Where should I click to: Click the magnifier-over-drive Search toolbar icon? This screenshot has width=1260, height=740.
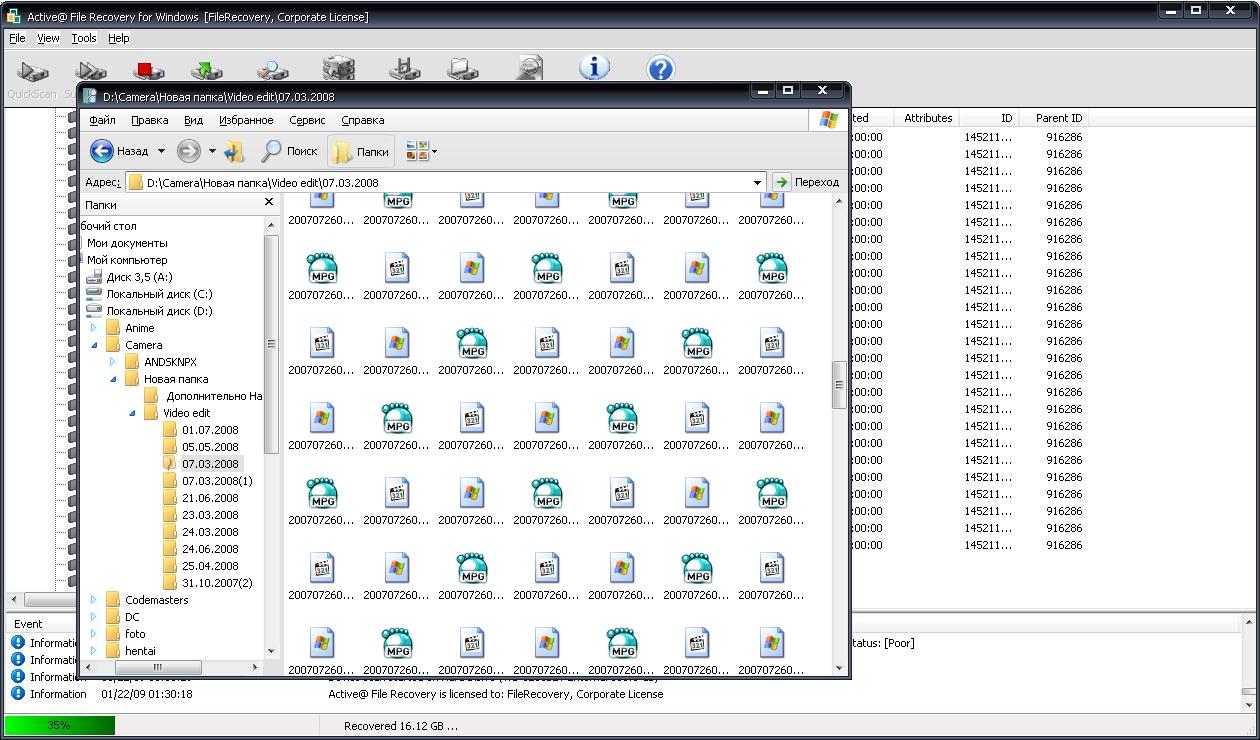coord(272,70)
